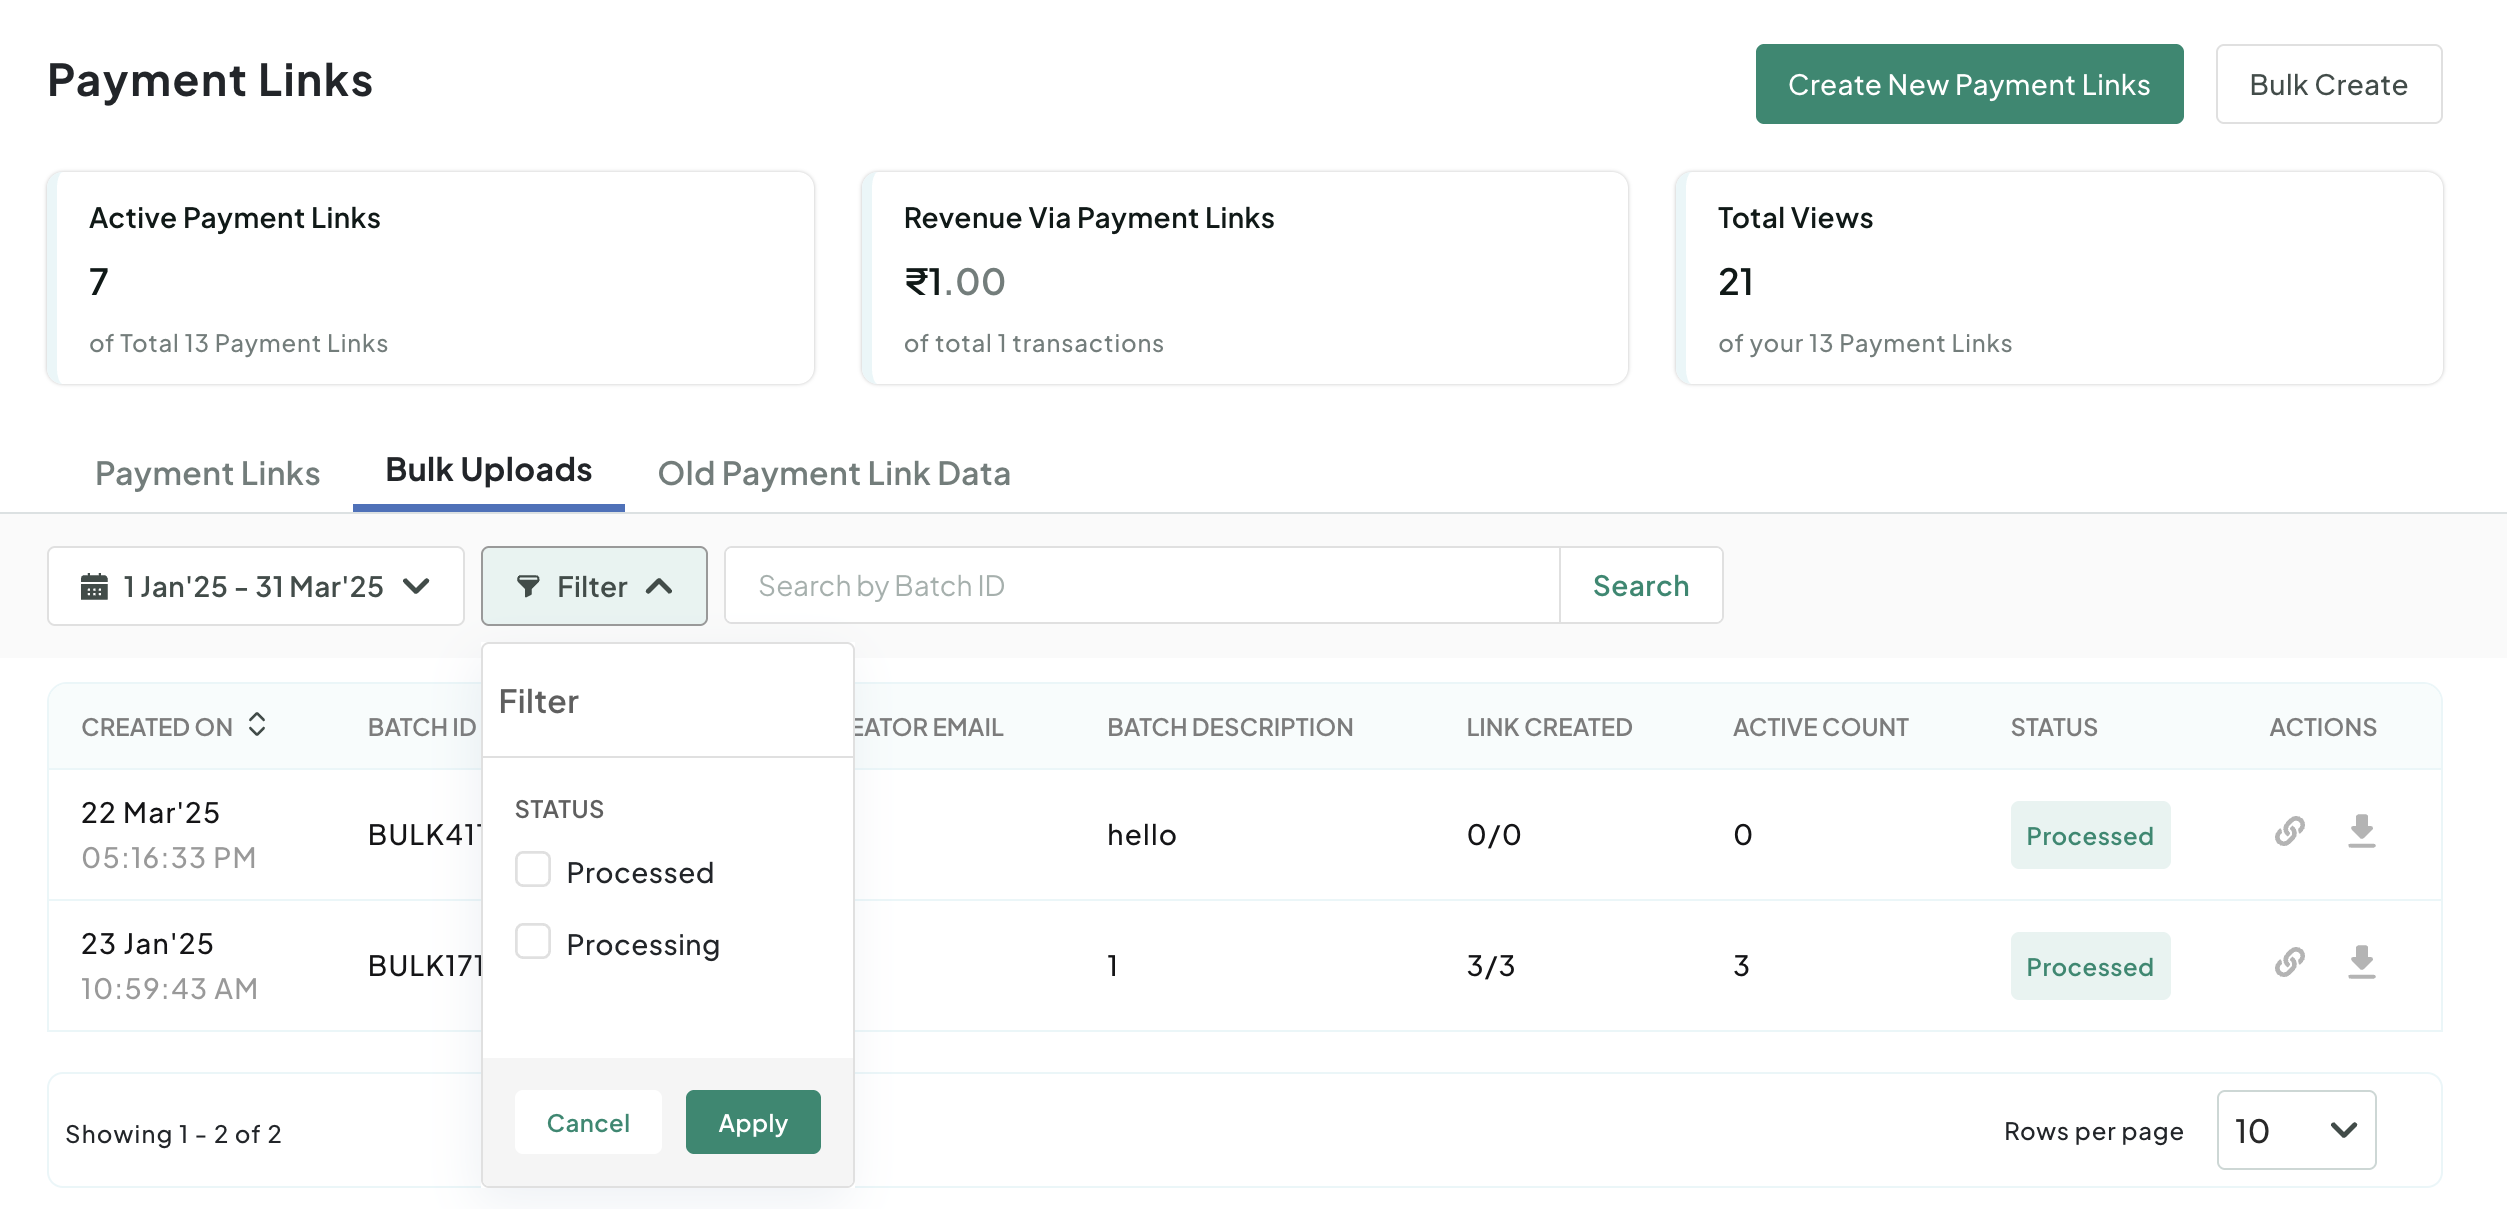Open the Old Payment Link Data tab
Screen dimensions: 2507x1209
(x=833, y=474)
